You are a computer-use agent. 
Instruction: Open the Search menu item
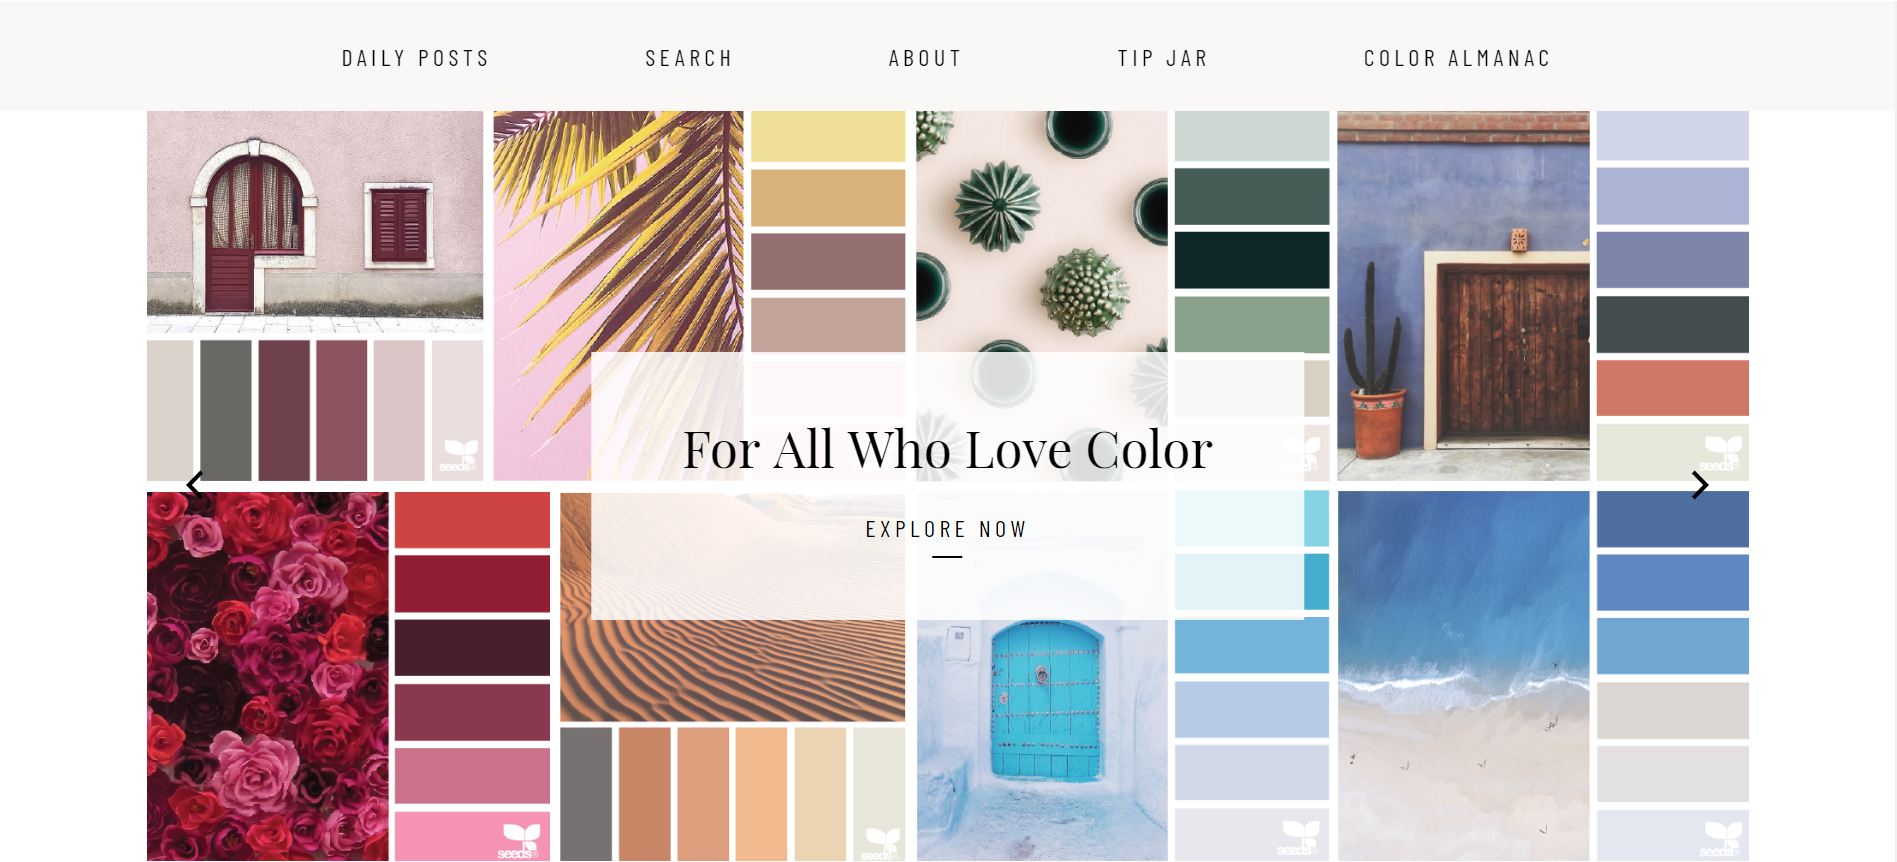pos(689,59)
